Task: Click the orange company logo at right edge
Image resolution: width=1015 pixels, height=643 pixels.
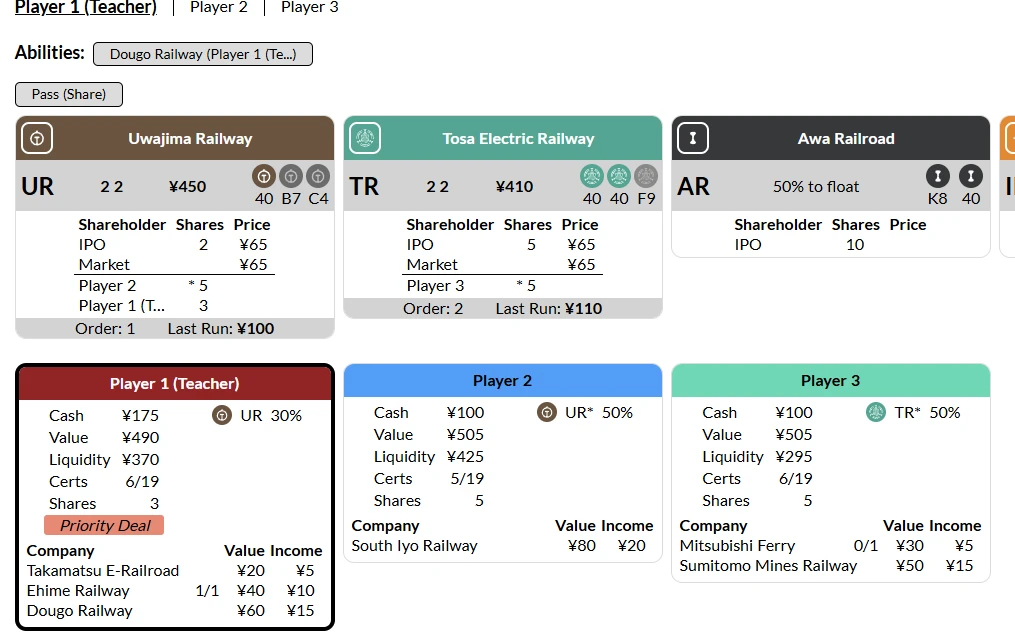Action: point(1008,138)
